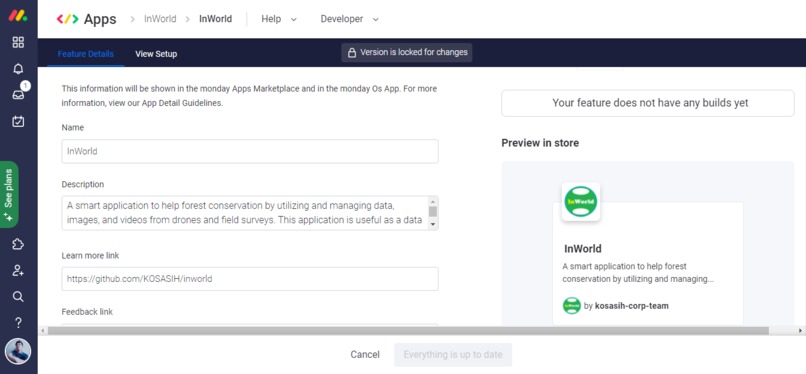Screen dimensions: 806x374
Task: Click the Cancel button
Action: [365, 354]
